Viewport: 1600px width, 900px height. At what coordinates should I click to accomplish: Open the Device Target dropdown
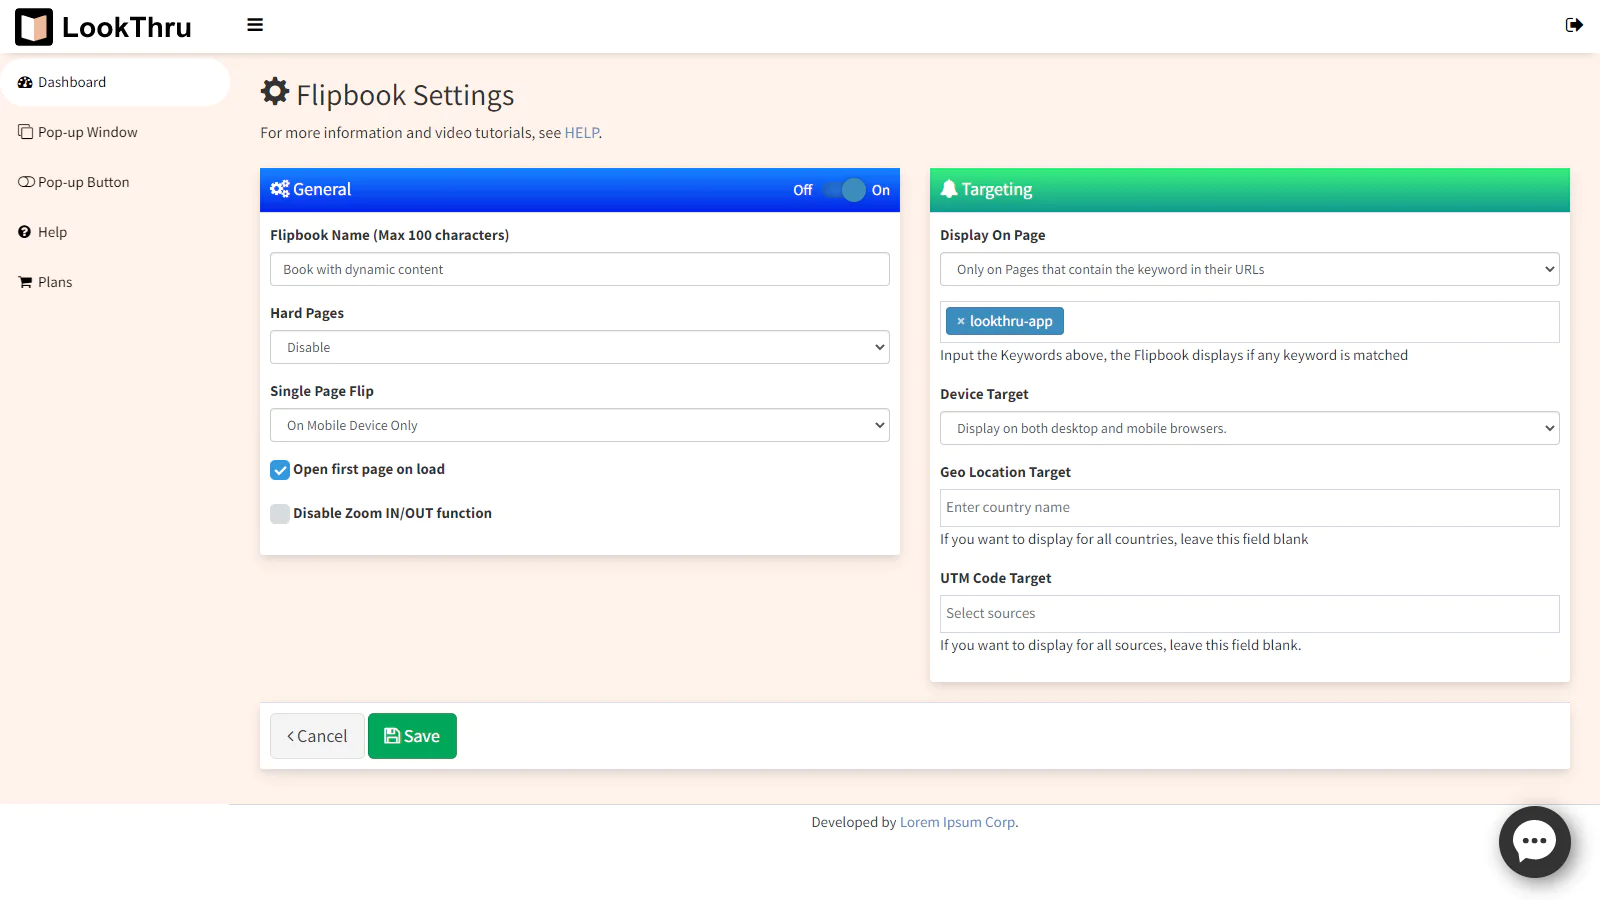1249,428
